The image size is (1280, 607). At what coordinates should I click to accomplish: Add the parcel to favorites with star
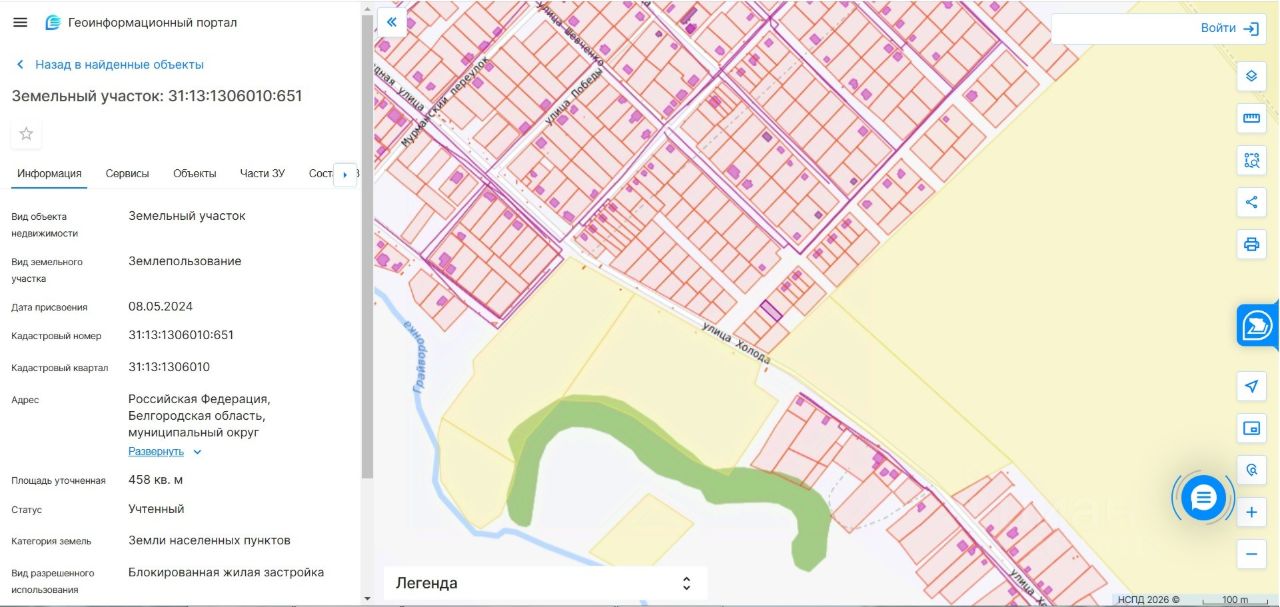[x=26, y=134]
